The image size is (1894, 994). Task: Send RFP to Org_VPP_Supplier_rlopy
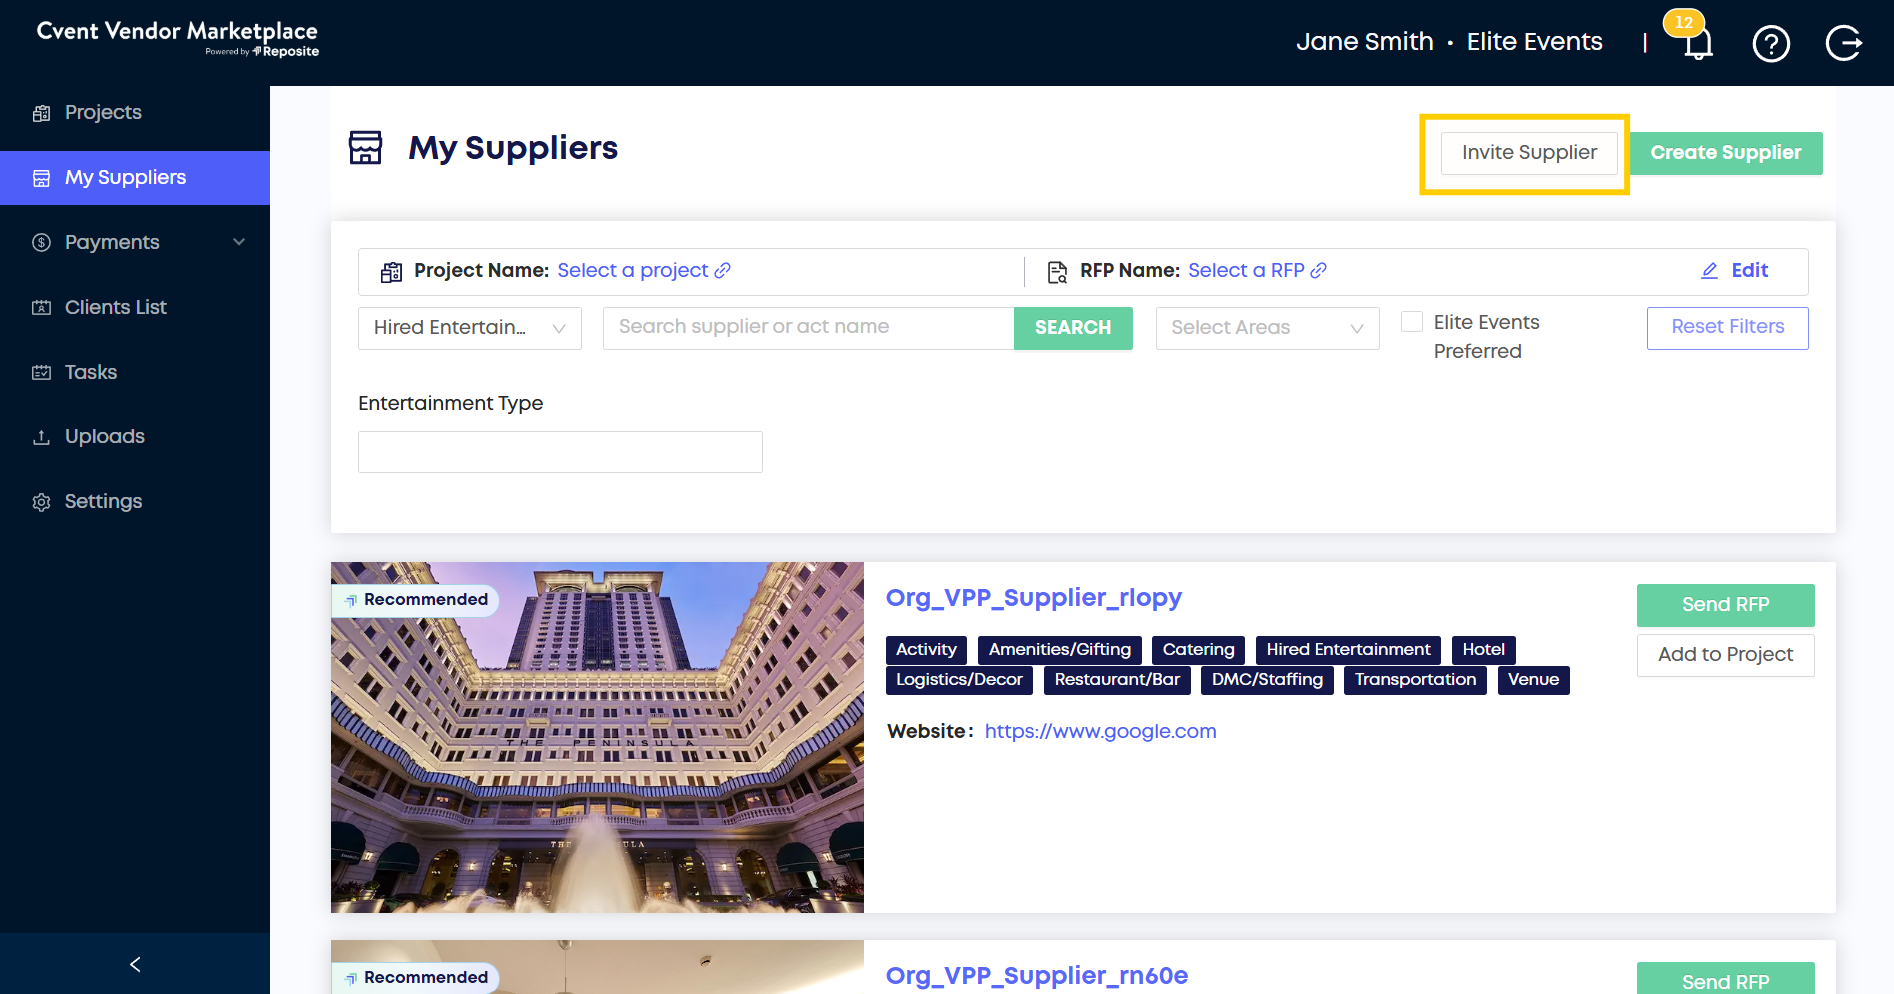1725,605
